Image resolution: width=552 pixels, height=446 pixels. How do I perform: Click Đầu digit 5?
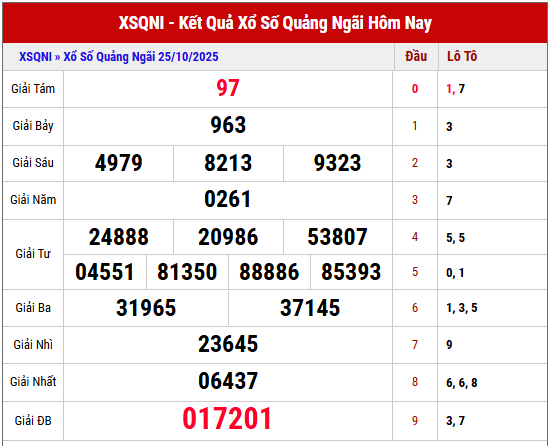pos(415,272)
